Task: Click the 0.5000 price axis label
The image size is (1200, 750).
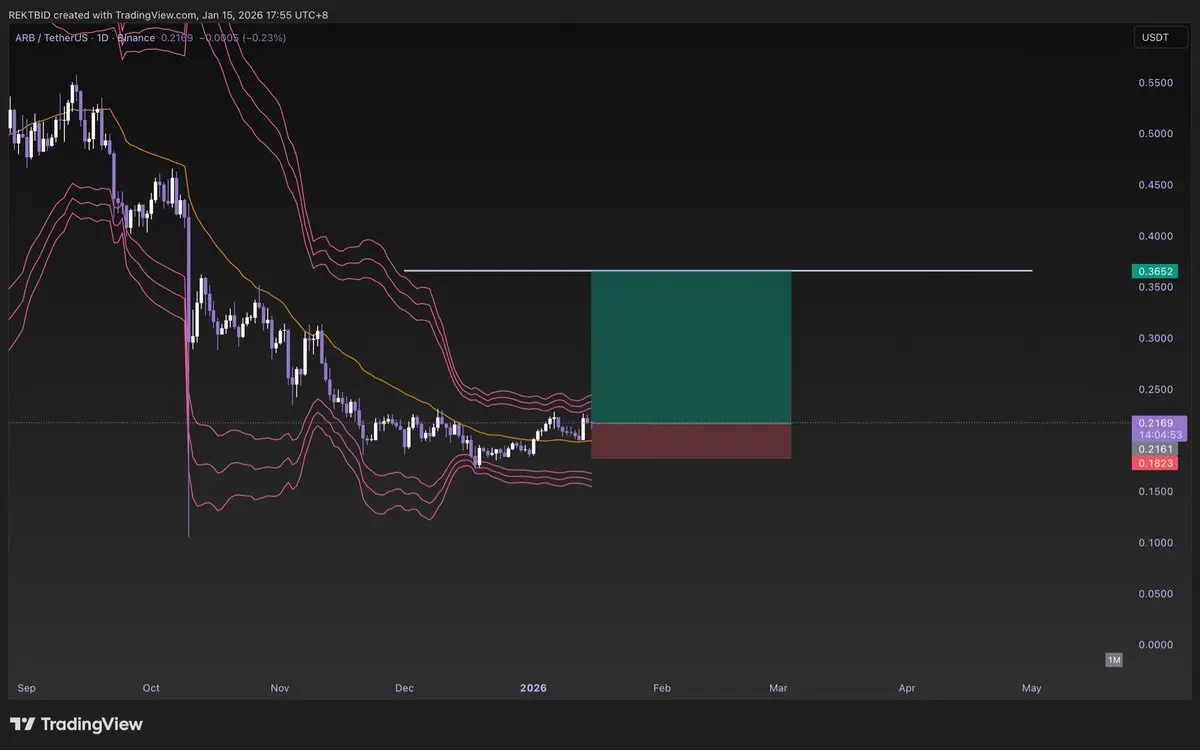Action: (x=1154, y=134)
